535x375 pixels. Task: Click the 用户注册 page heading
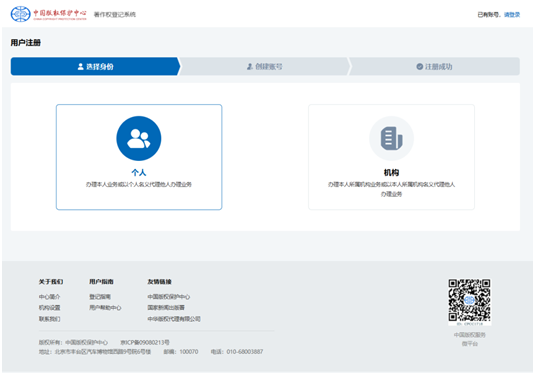tap(26, 43)
